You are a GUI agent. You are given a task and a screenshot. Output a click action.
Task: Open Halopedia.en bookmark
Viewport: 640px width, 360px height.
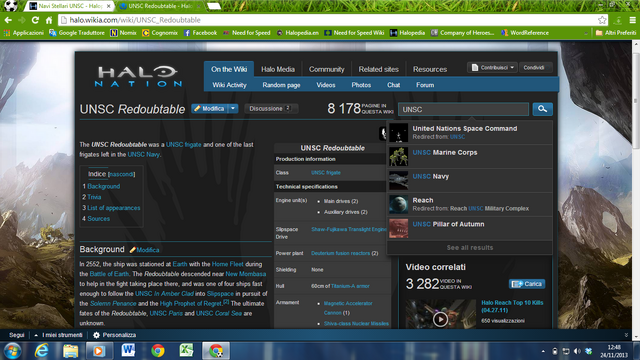coord(298,33)
